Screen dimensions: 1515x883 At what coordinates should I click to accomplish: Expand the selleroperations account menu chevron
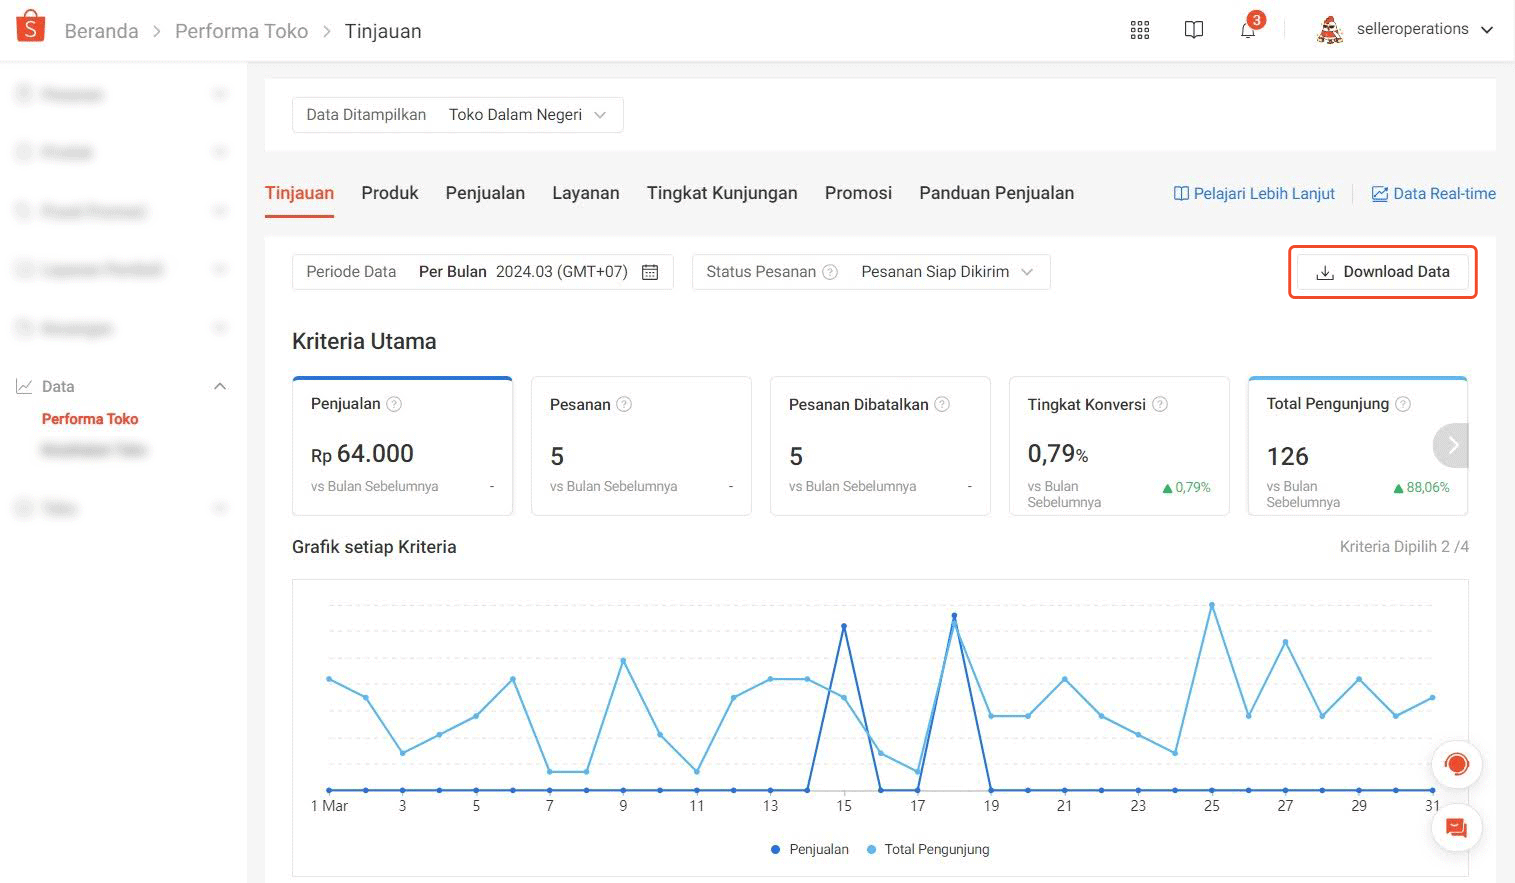coord(1487,30)
